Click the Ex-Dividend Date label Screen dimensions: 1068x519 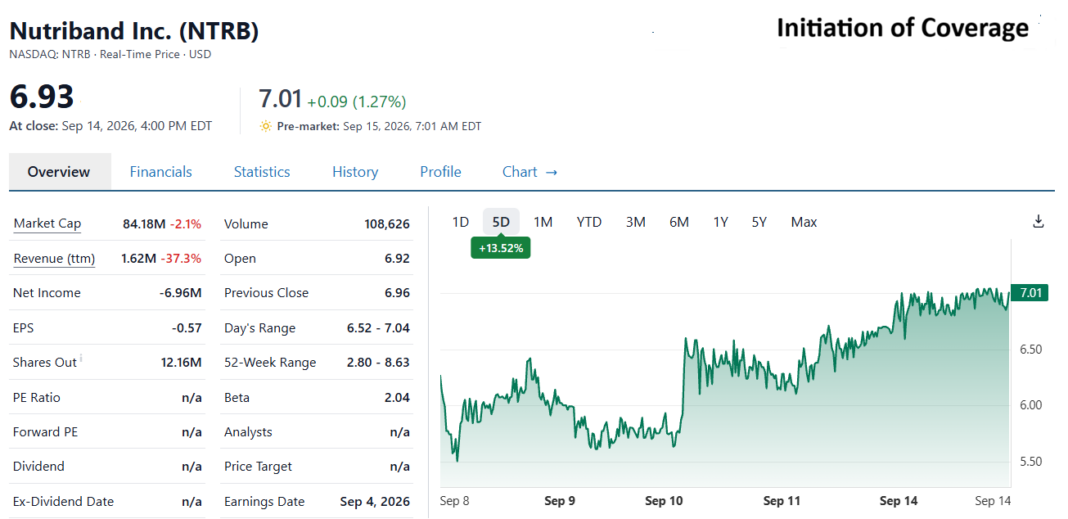pos(63,502)
